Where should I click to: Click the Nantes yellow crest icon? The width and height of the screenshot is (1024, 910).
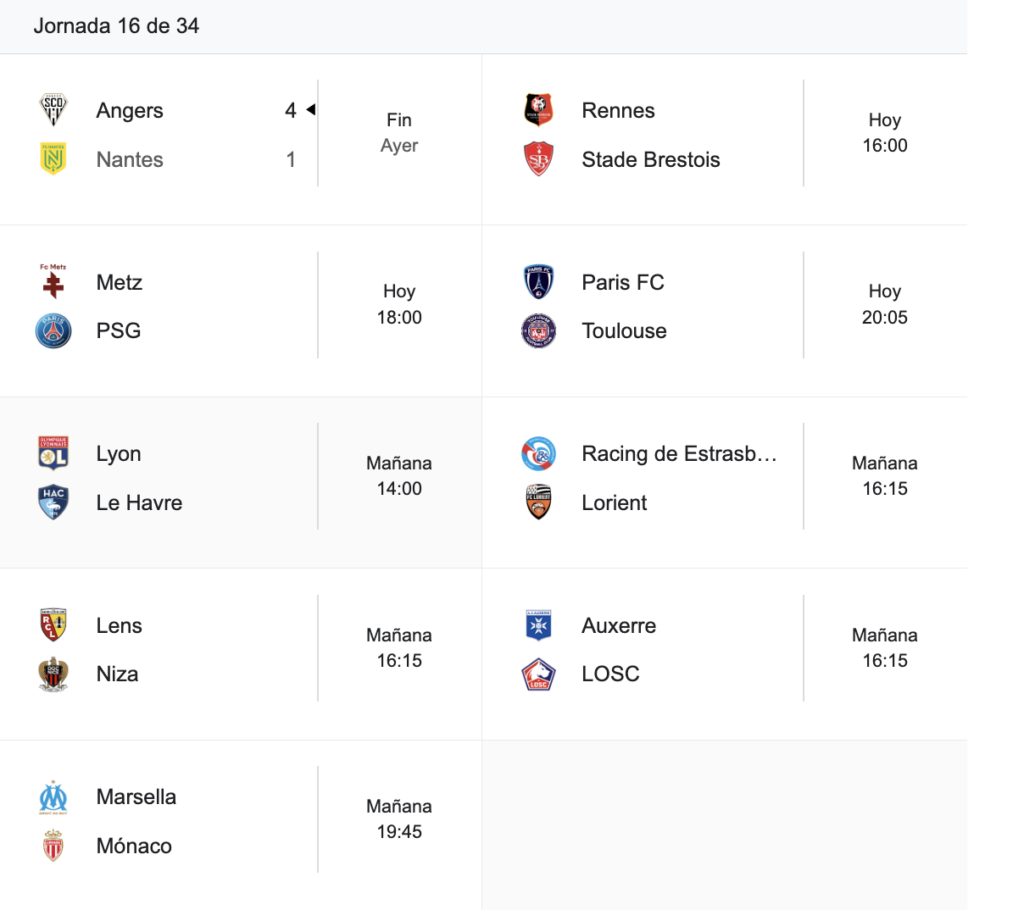(53, 159)
